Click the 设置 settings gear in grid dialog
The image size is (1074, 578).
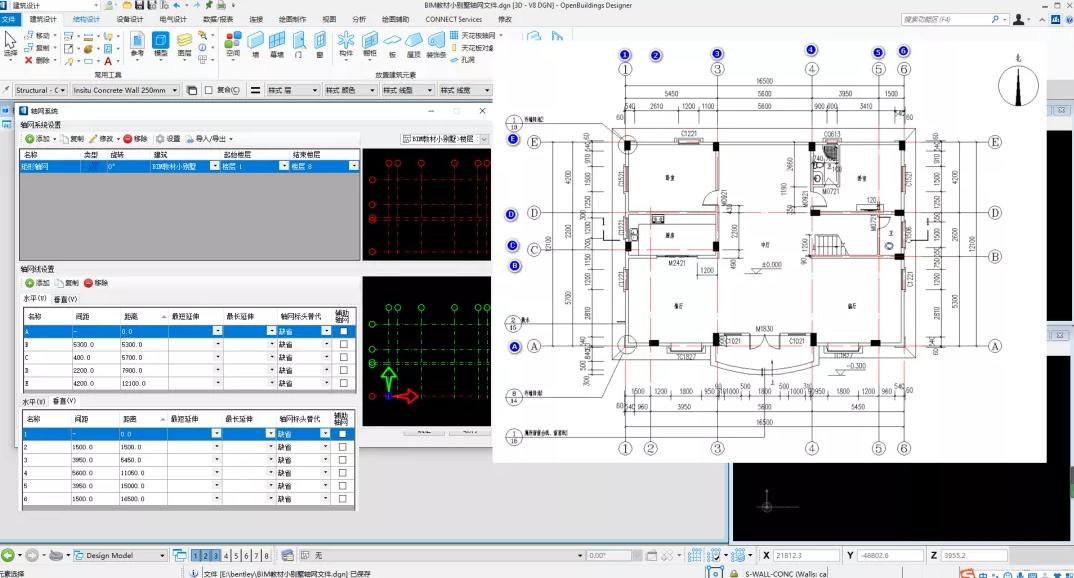pos(168,138)
